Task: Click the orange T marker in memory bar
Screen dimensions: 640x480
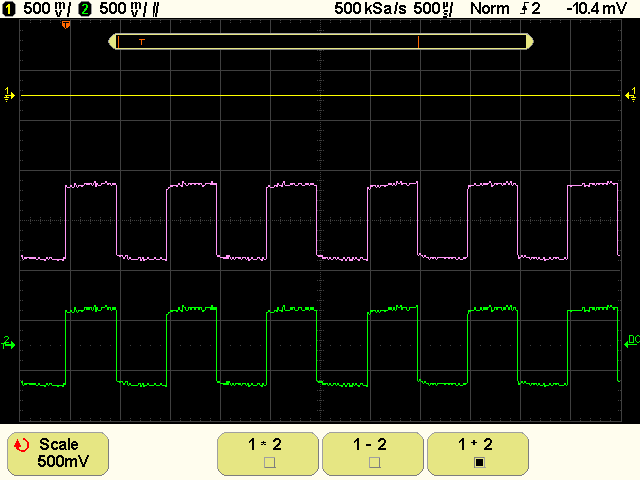Action: point(142,42)
